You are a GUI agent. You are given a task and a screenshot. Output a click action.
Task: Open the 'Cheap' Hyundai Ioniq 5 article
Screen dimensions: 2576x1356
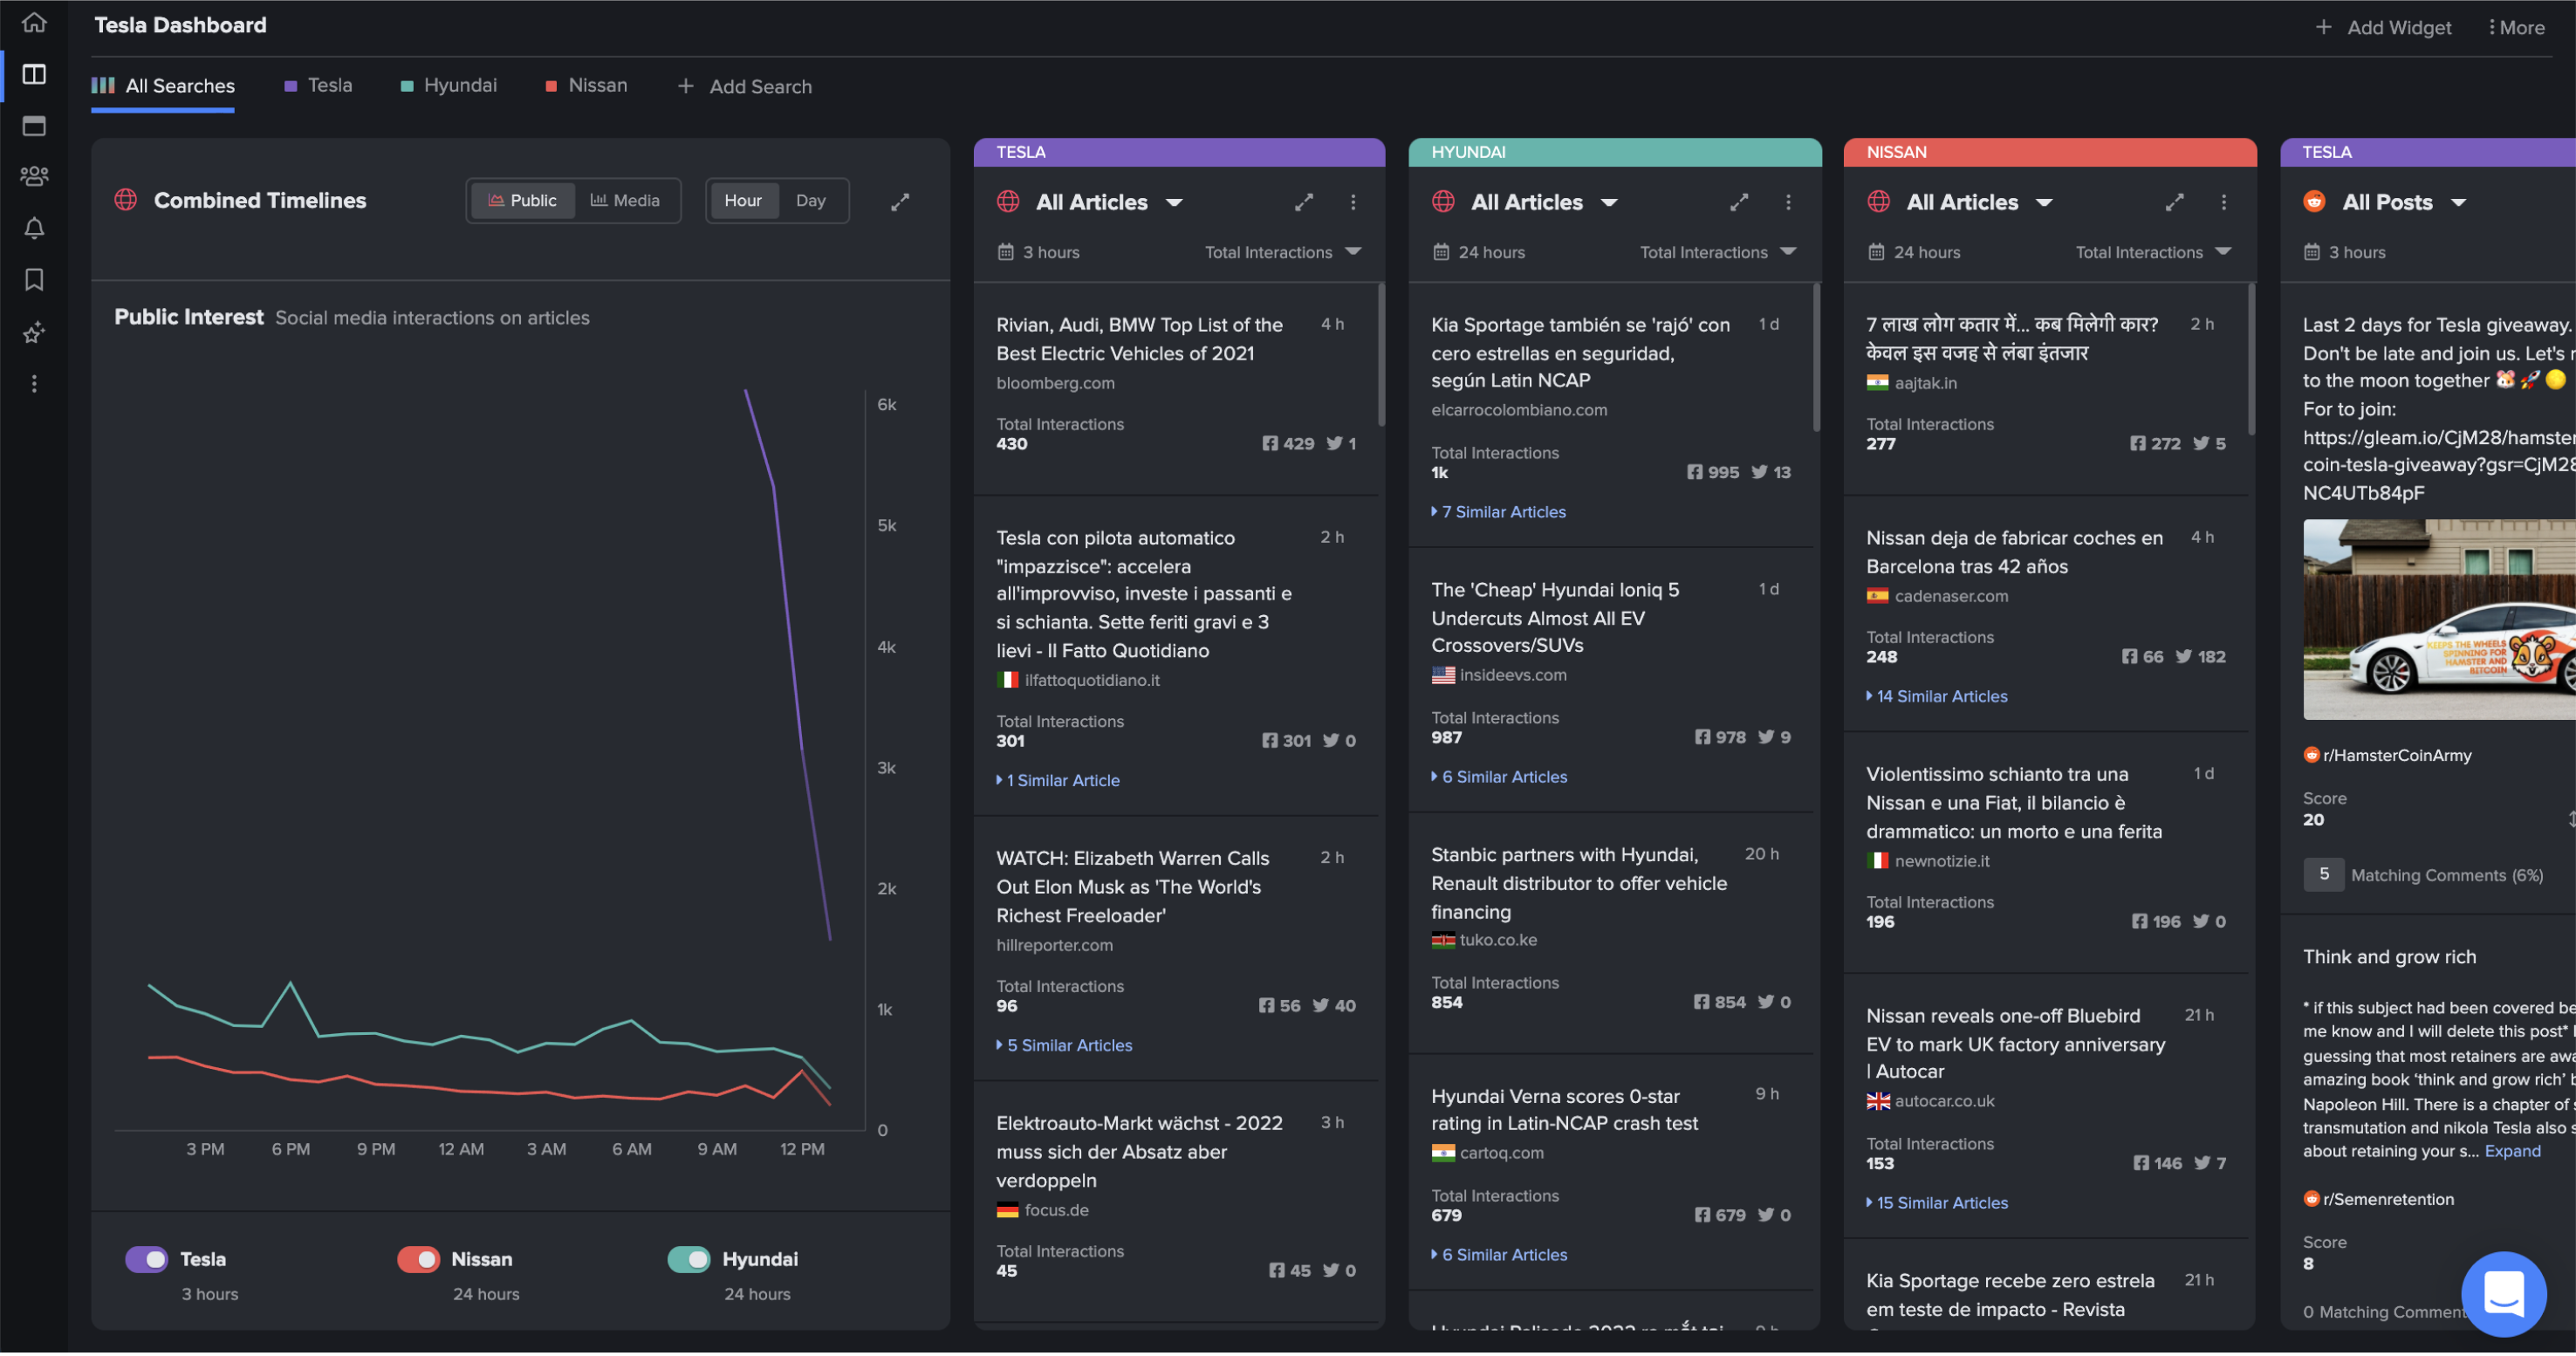click(x=1554, y=618)
